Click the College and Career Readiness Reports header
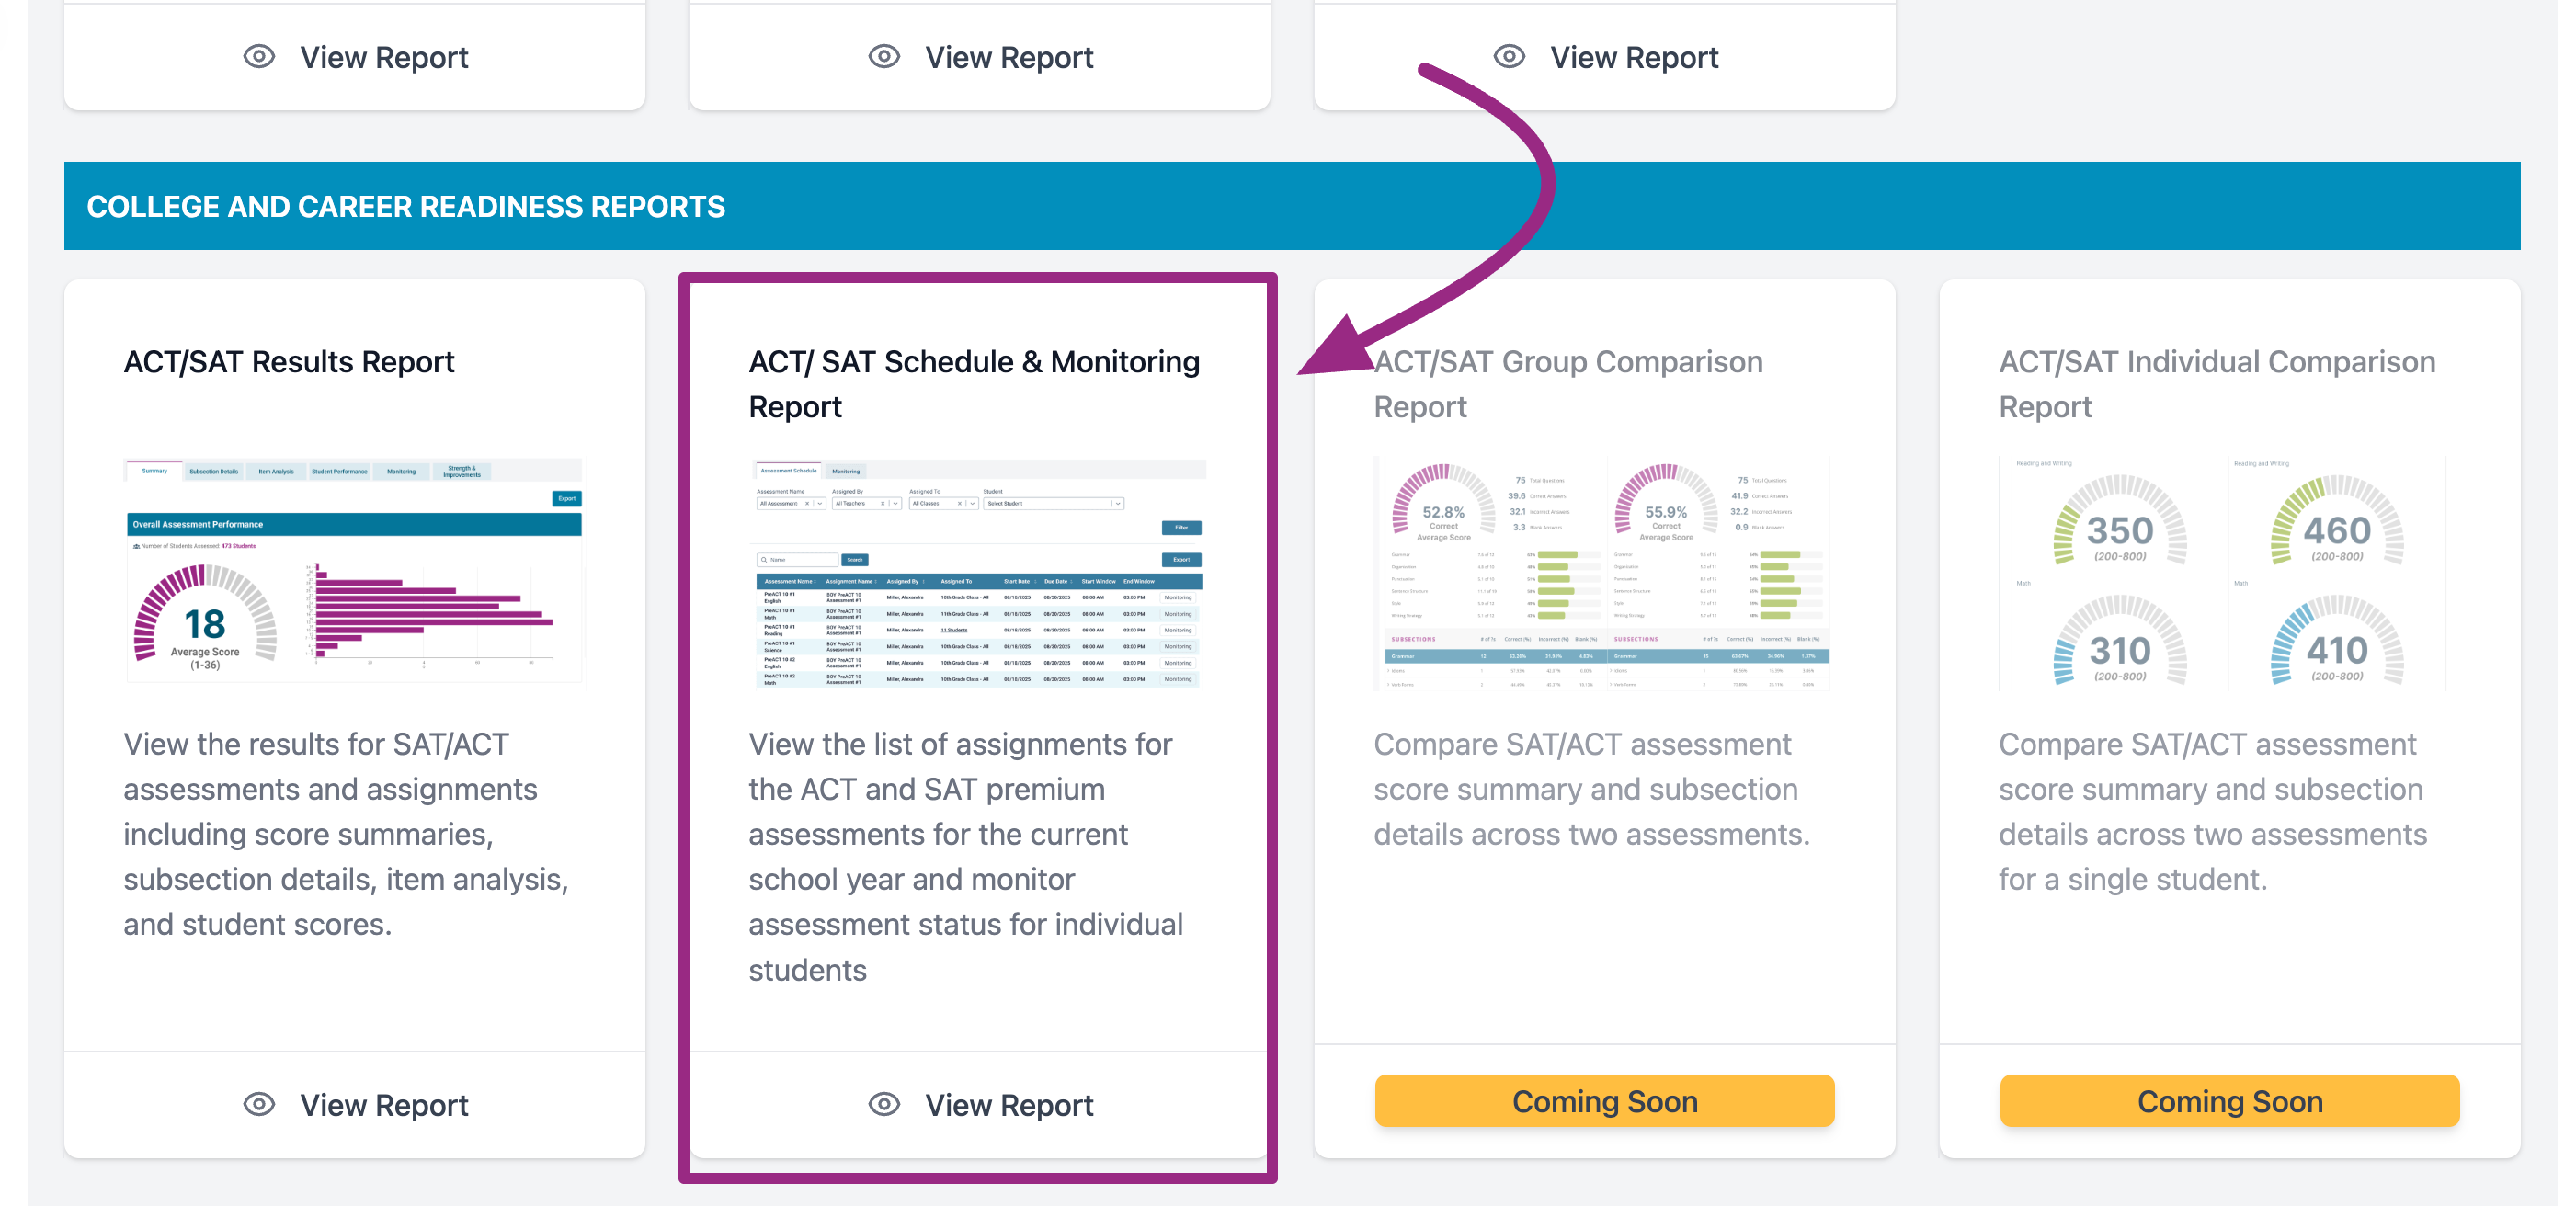The height and width of the screenshot is (1206, 2576). coord(406,207)
